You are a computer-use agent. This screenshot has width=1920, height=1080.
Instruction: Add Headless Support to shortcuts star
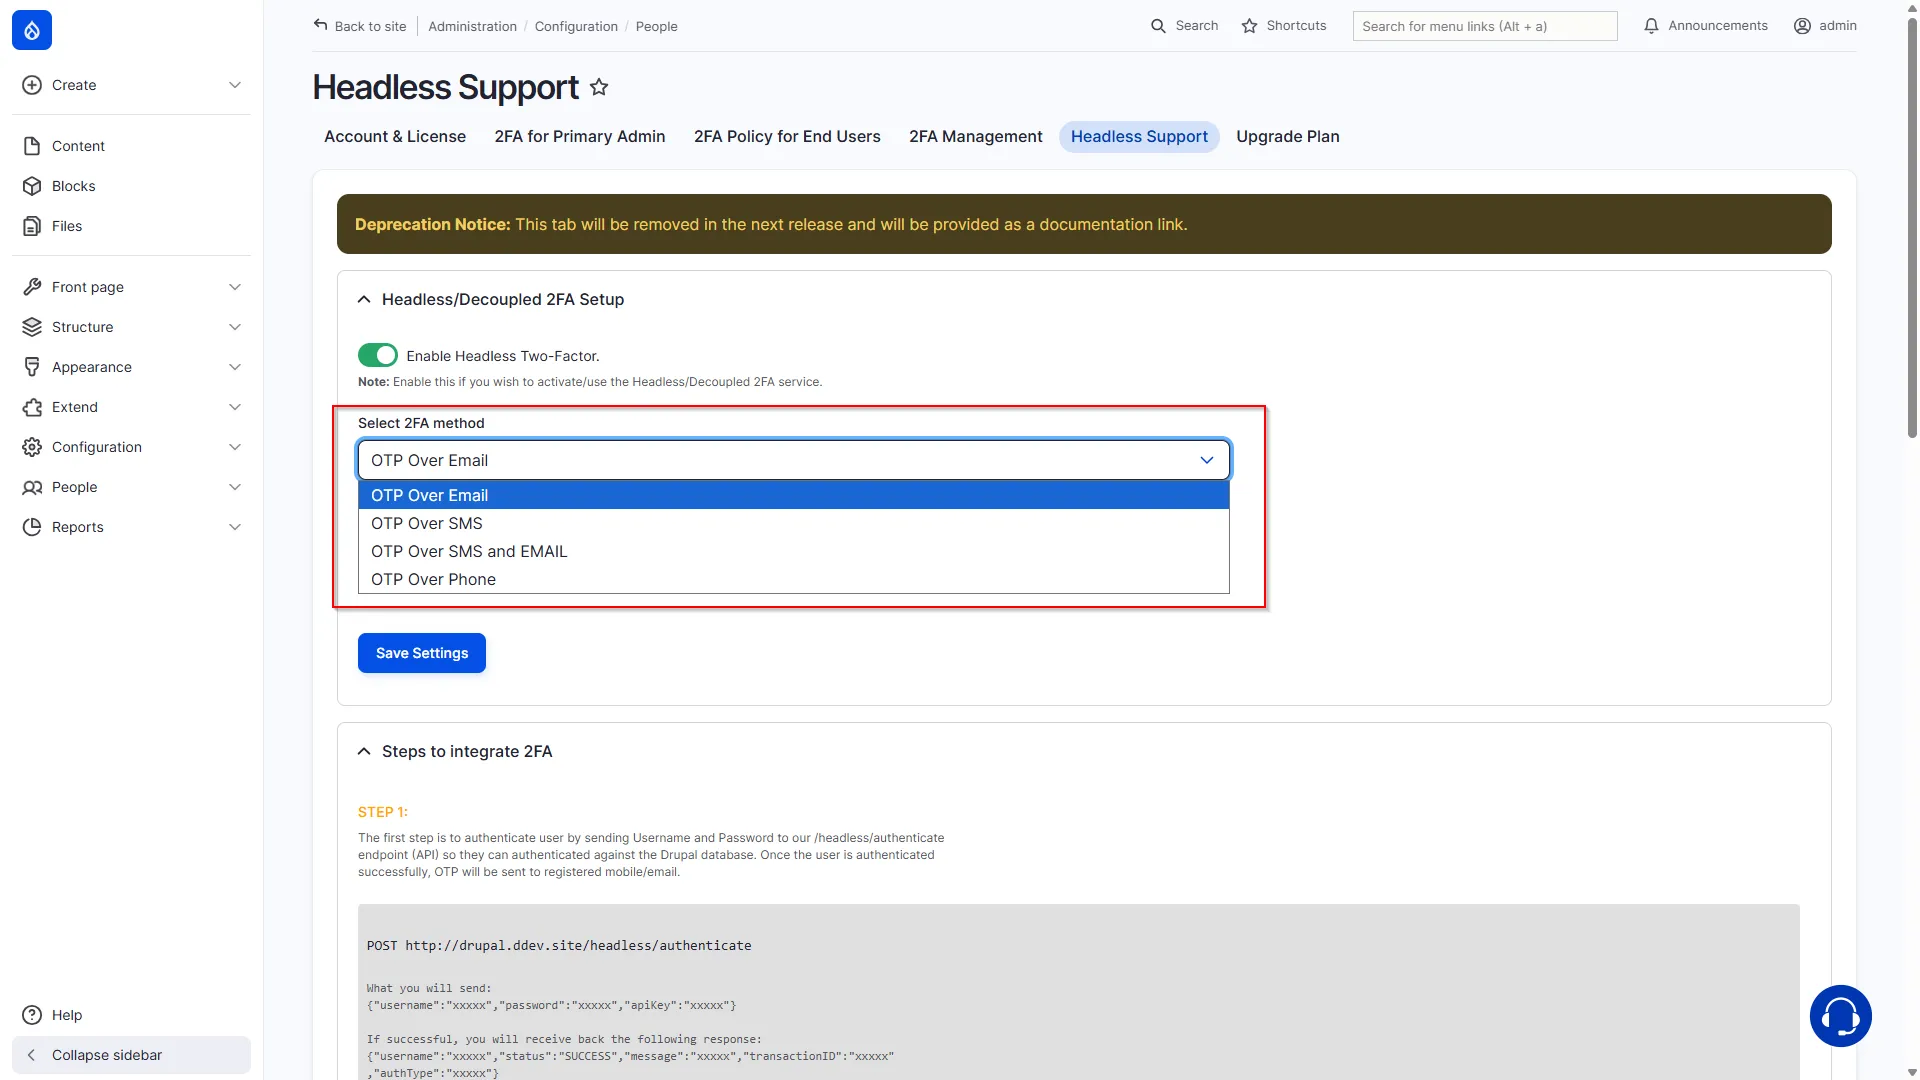(x=599, y=87)
